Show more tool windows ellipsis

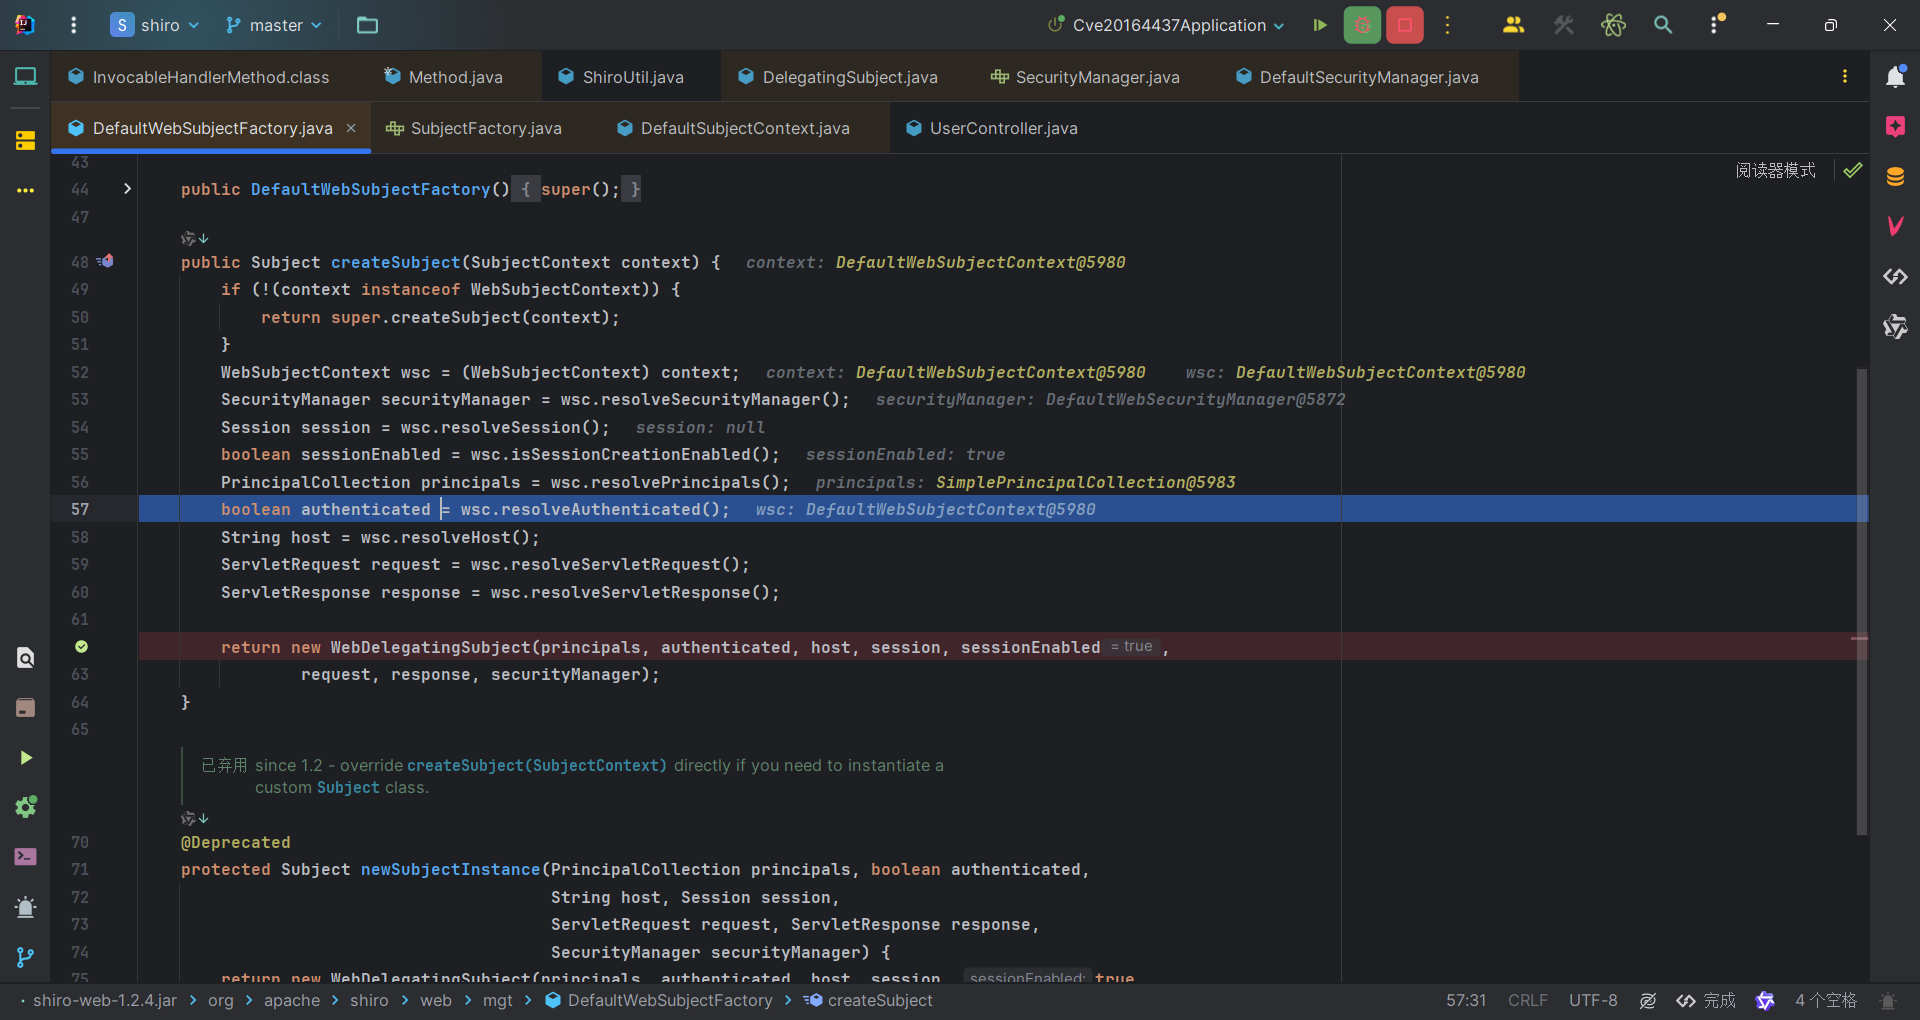[26, 190]
